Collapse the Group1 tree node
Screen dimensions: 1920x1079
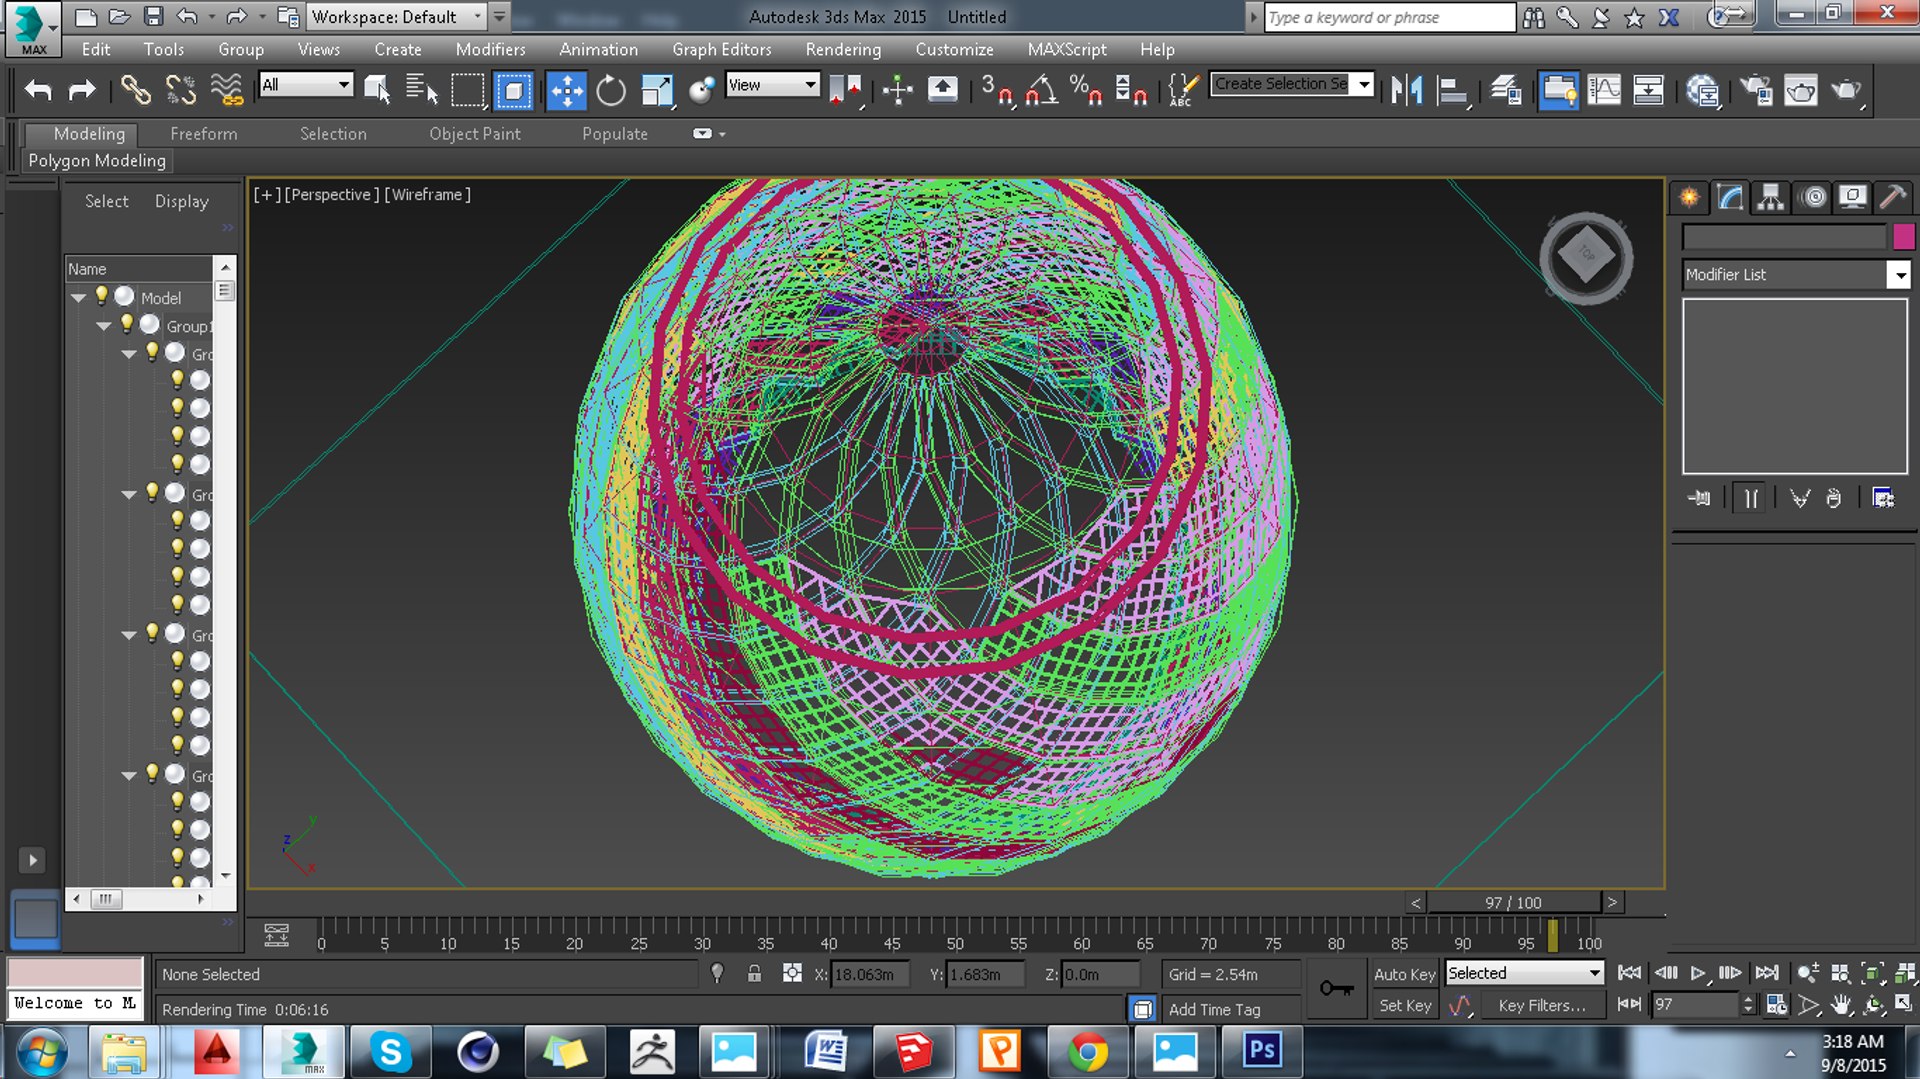(x=103, y=326)
